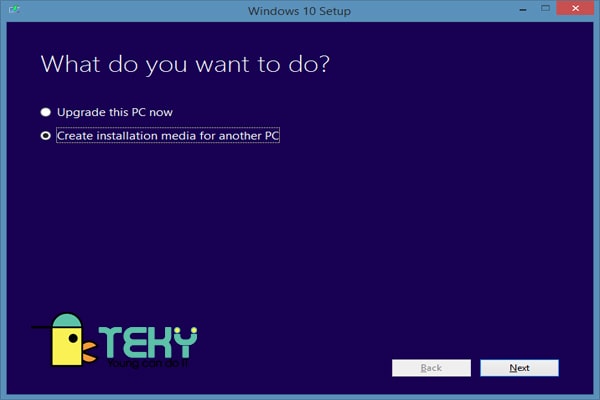Click the "Windows 10 Setup" title text

tap(299, 11)
